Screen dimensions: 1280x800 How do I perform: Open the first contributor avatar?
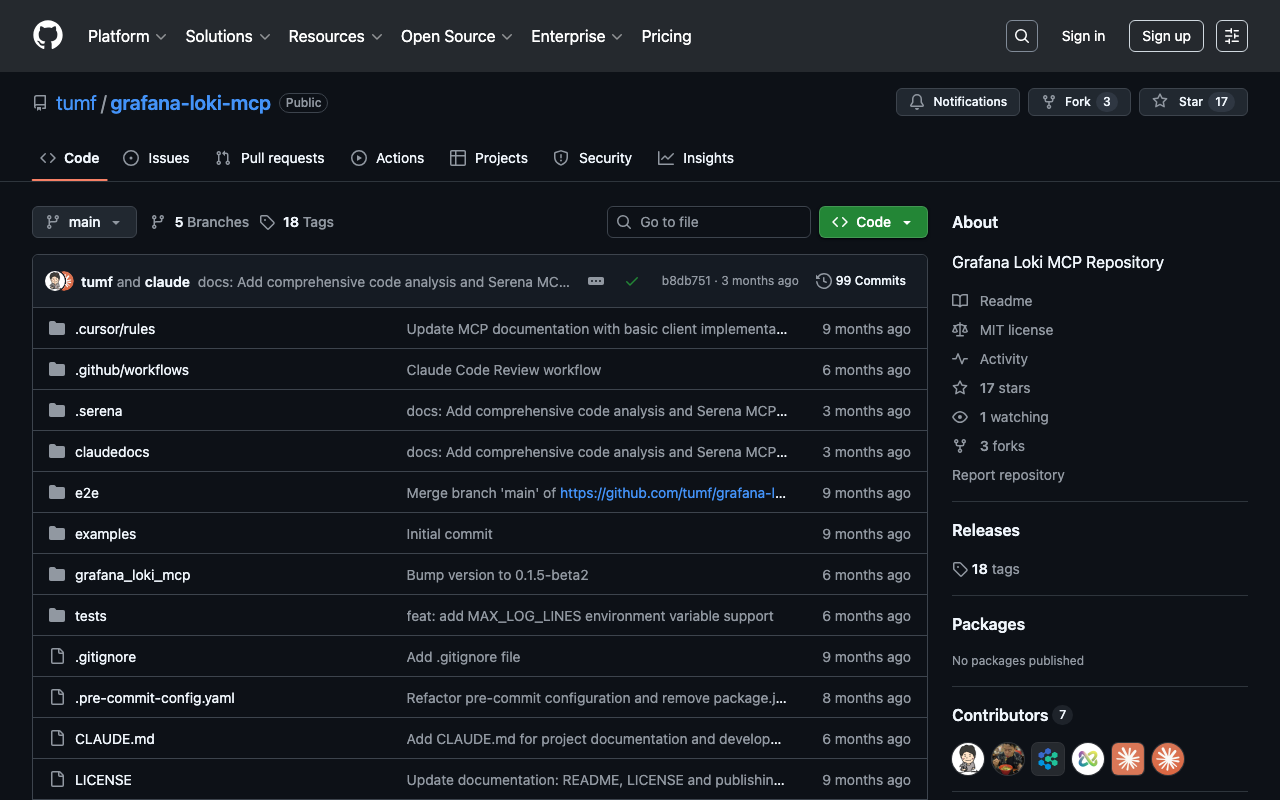point(968,759)
